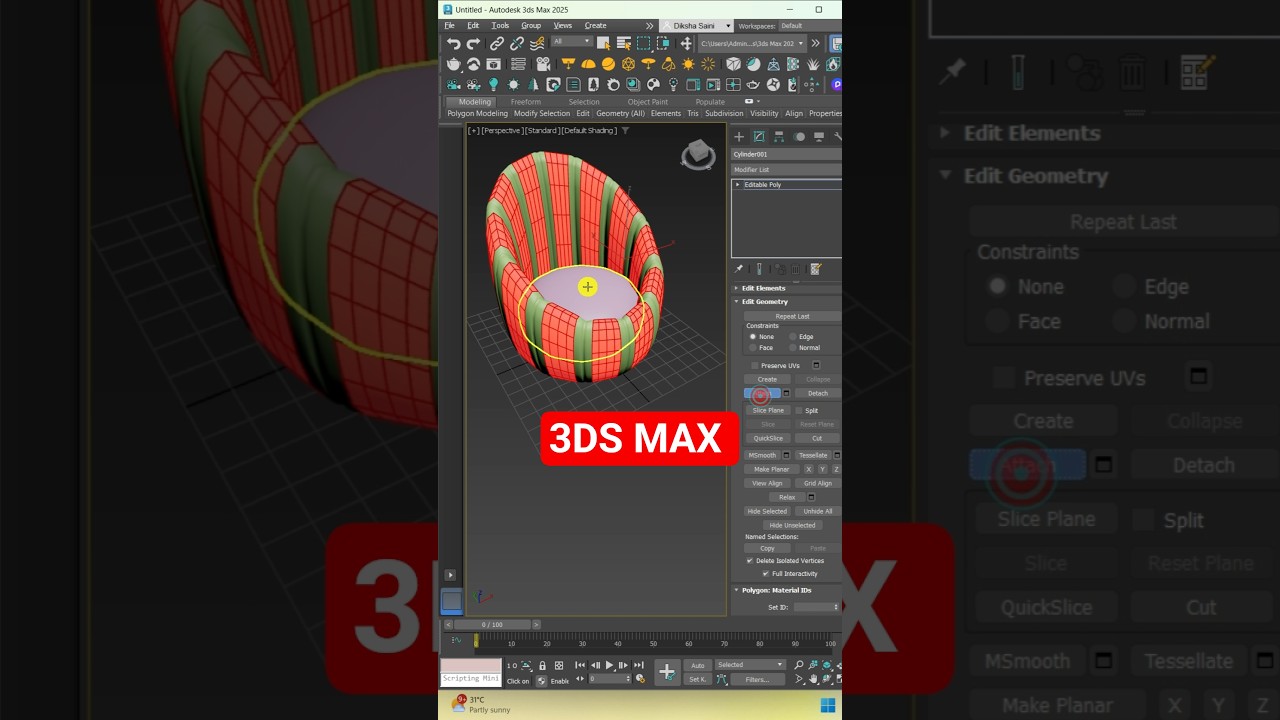Select the None constraint radio button
The height and width of the screenshot is (720, 1280).
754,337
